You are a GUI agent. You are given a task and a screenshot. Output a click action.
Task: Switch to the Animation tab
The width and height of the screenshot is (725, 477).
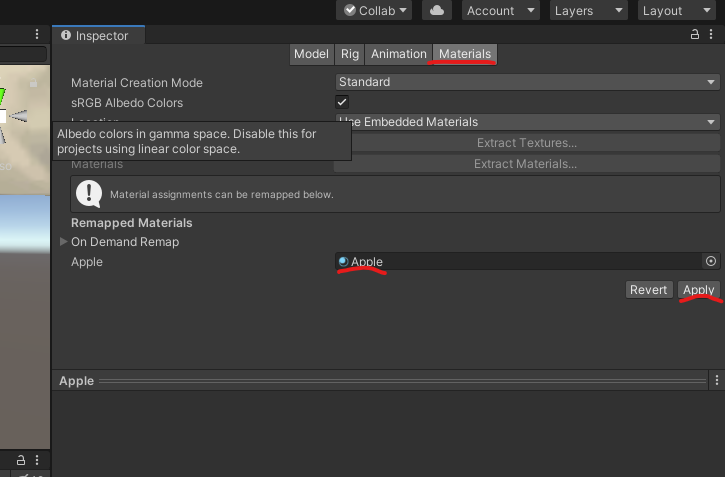(x=399, y=54)
